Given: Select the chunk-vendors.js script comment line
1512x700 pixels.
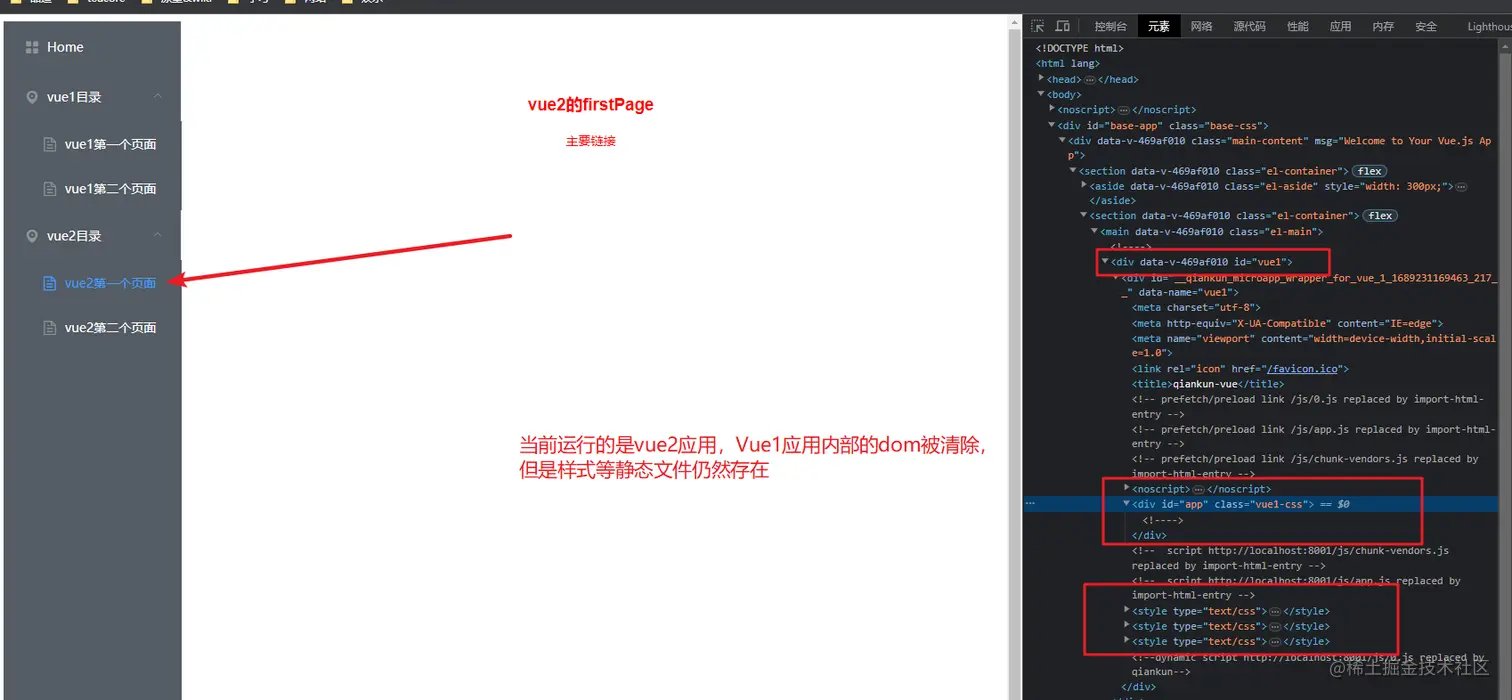Looking at the screenshot, I should click(1290, 558).
